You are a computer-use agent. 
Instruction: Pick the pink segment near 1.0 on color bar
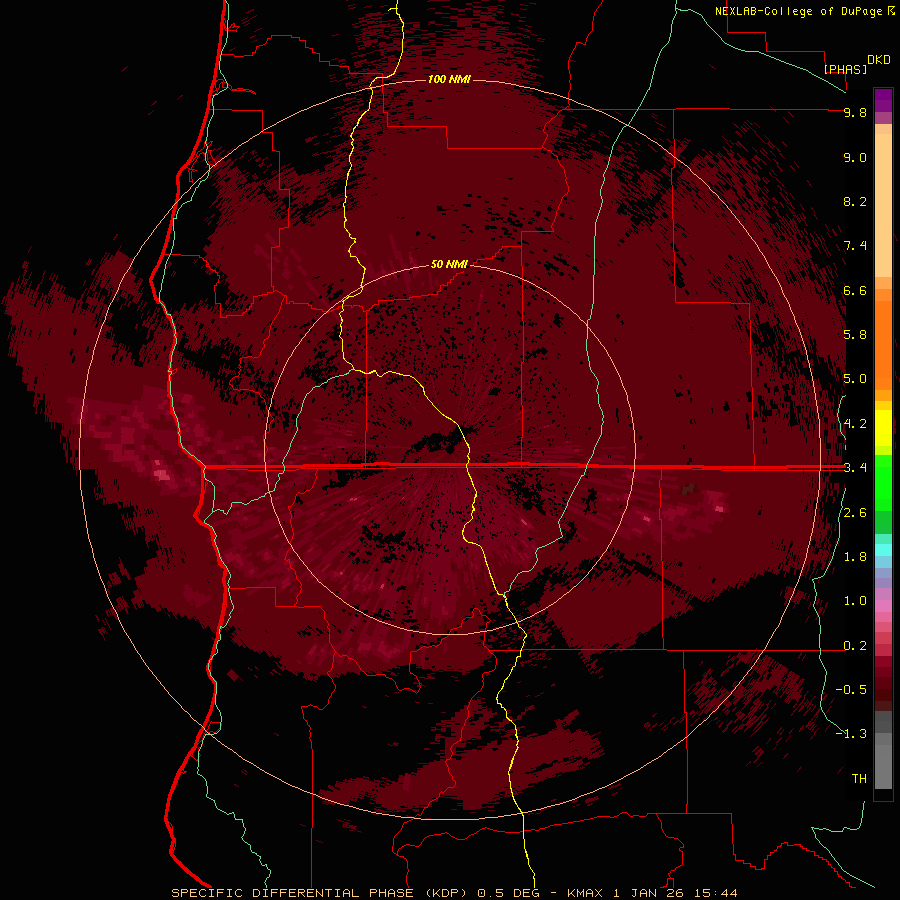click(x=883, y=606)
